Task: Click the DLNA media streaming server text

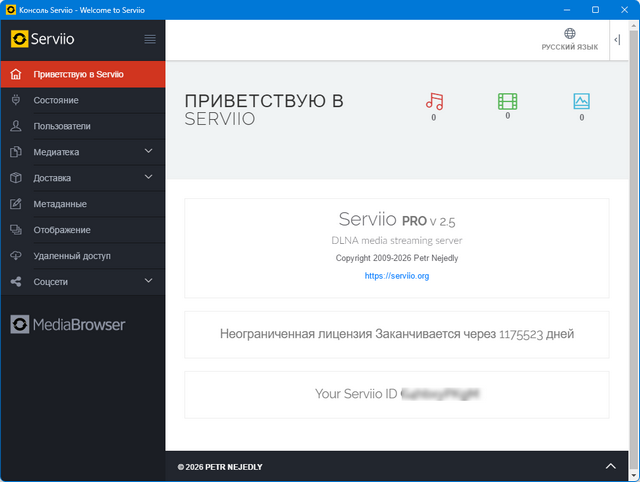Action: [397, 240]
